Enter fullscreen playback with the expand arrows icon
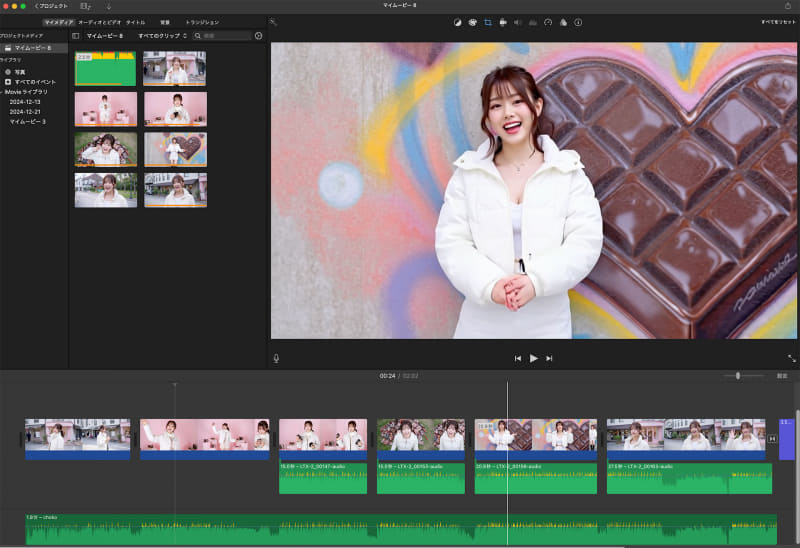The height and width of the screenshot is (548, 800). click(791, 358)
